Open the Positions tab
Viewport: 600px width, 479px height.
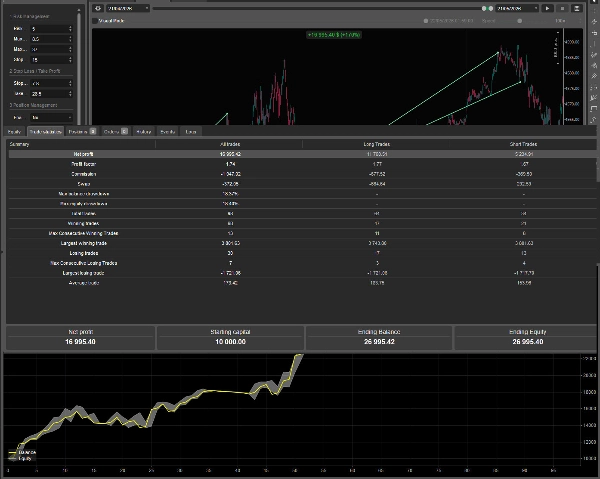(82, 132)
